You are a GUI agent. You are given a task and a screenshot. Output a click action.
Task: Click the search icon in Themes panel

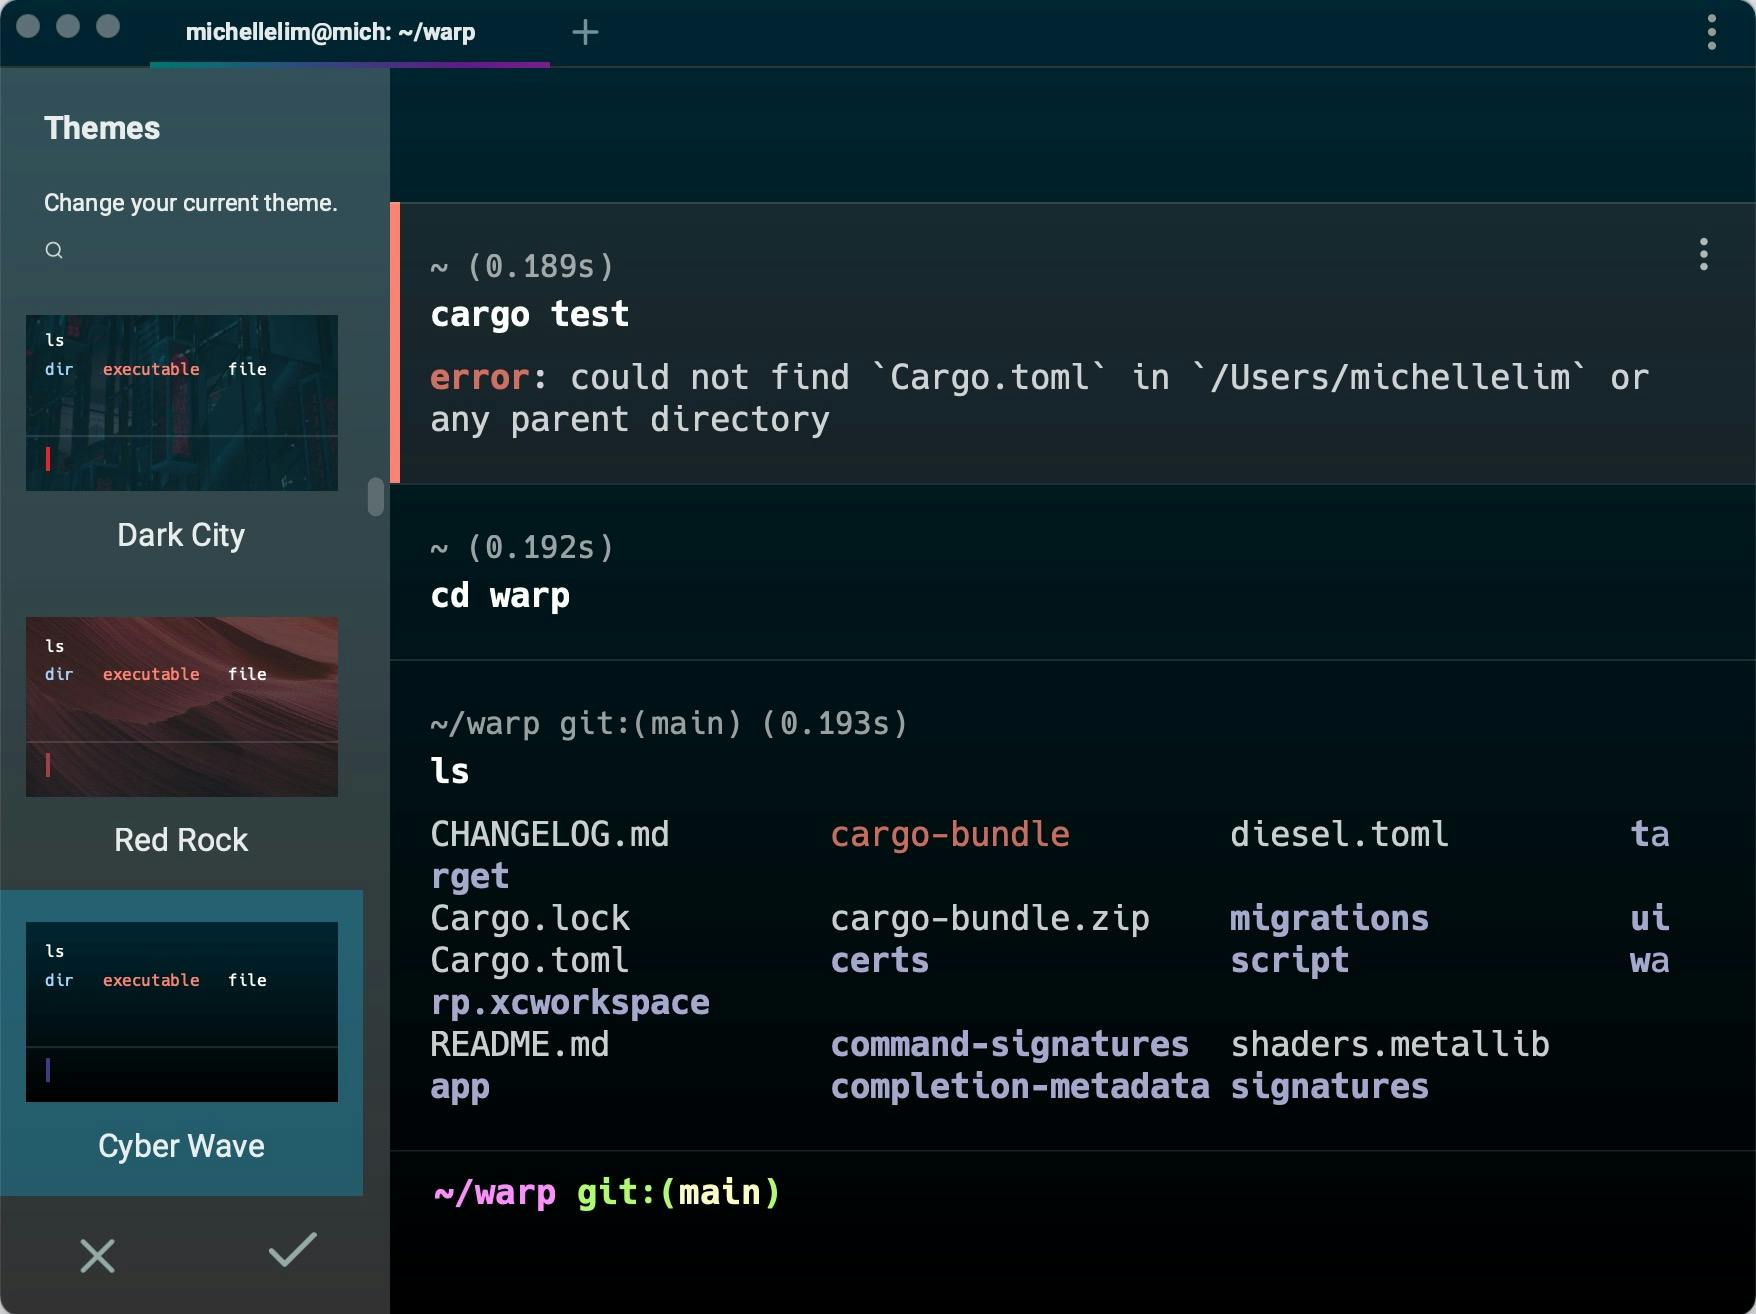point(54,250)
